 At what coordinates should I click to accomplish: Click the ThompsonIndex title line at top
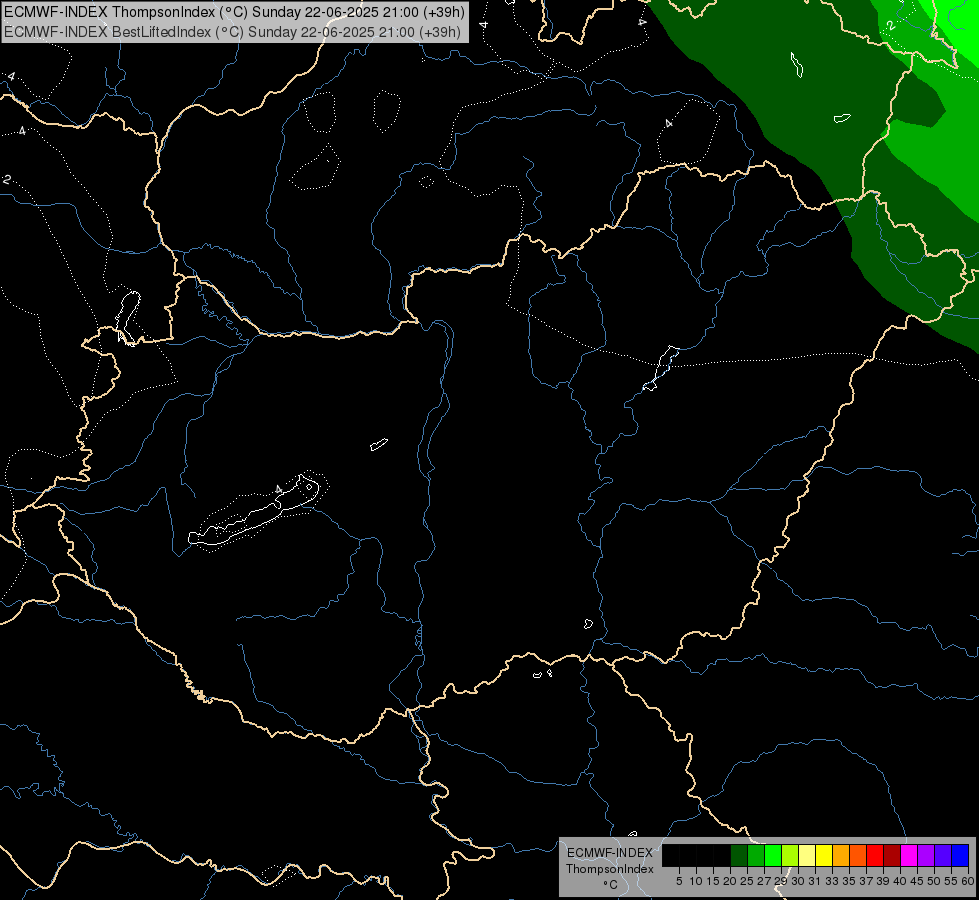235,12
